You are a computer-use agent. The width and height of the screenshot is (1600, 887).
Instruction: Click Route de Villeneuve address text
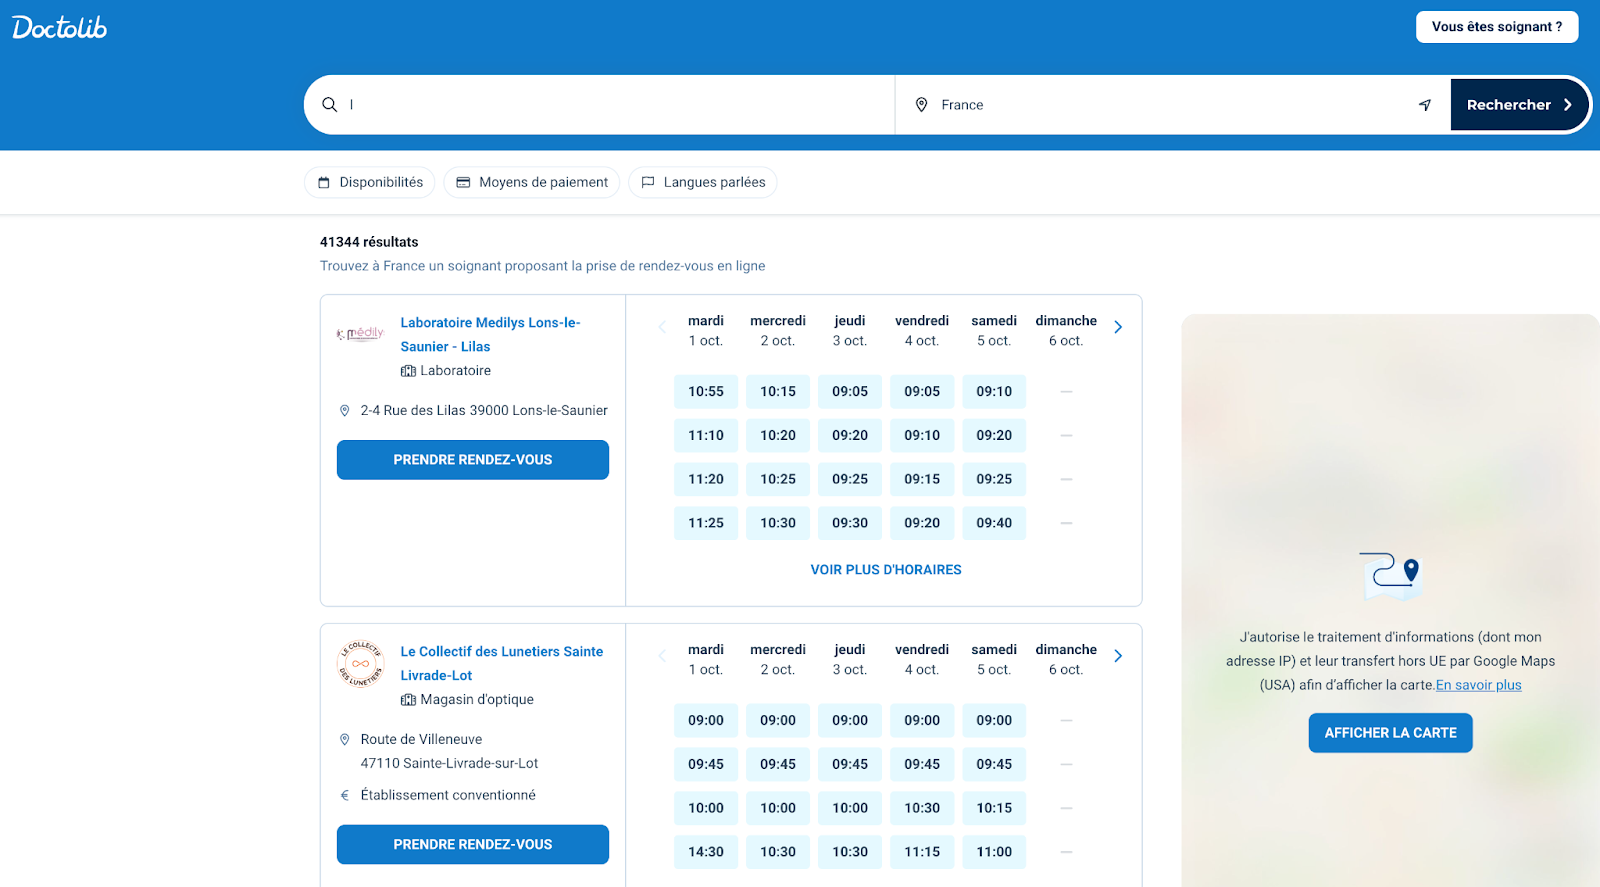421,740
